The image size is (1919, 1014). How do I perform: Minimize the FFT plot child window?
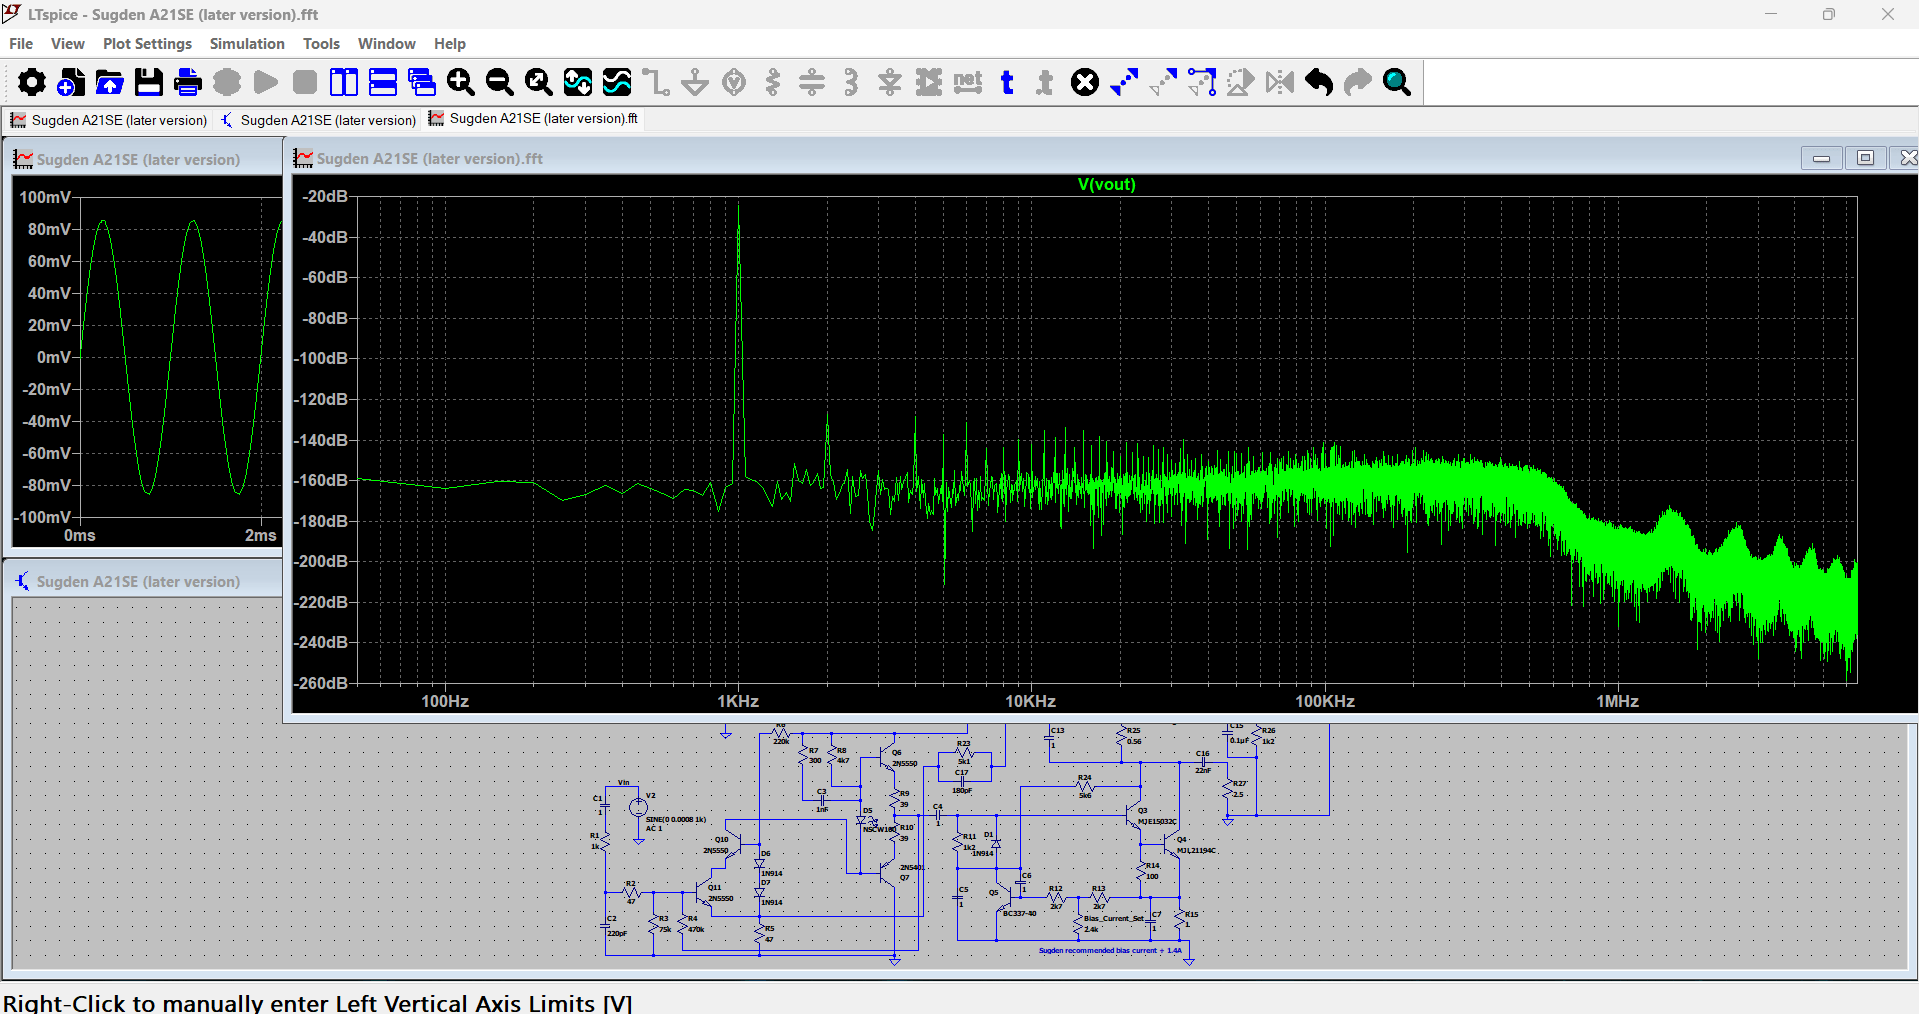click(x=1821, y=158)
